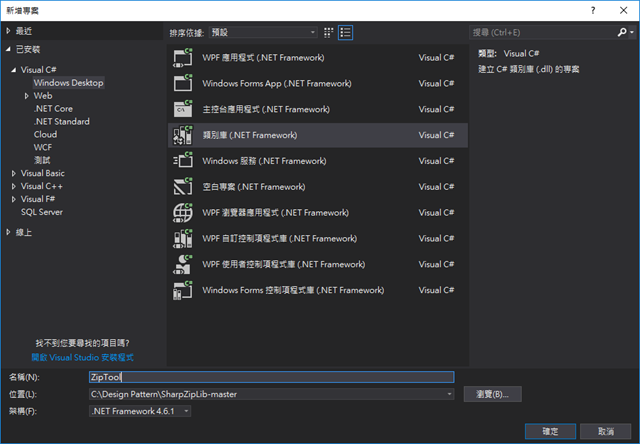Select the WPF 應用程式 template icon

point(182,58)
